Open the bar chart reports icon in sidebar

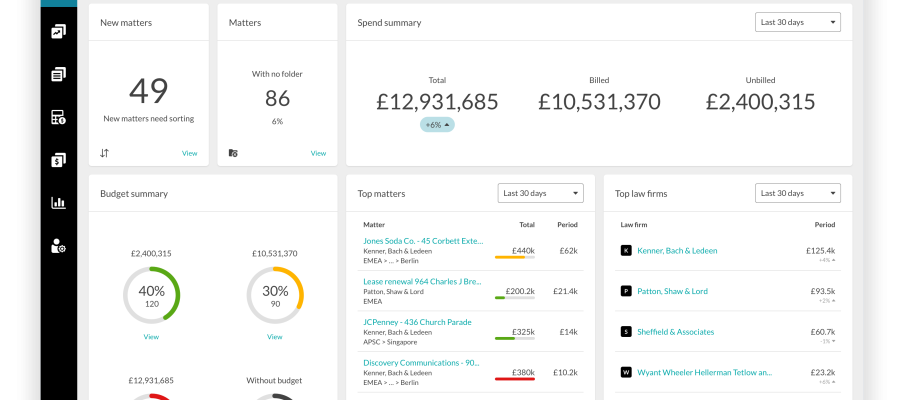58,203
